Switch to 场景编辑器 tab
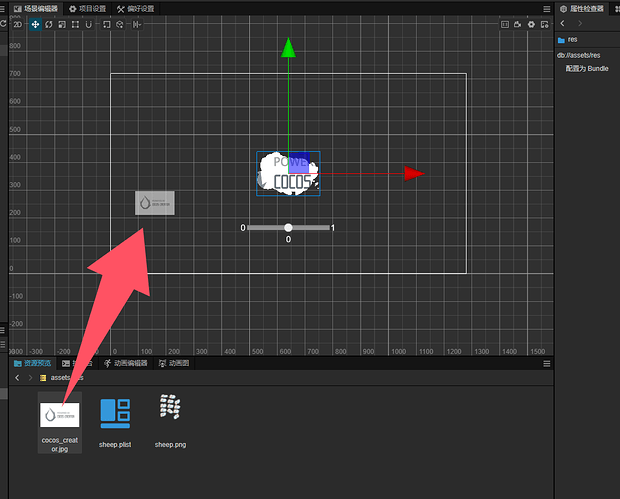Image resolution: width=620 pixels, height=499 pixels. tap(36, 9)
